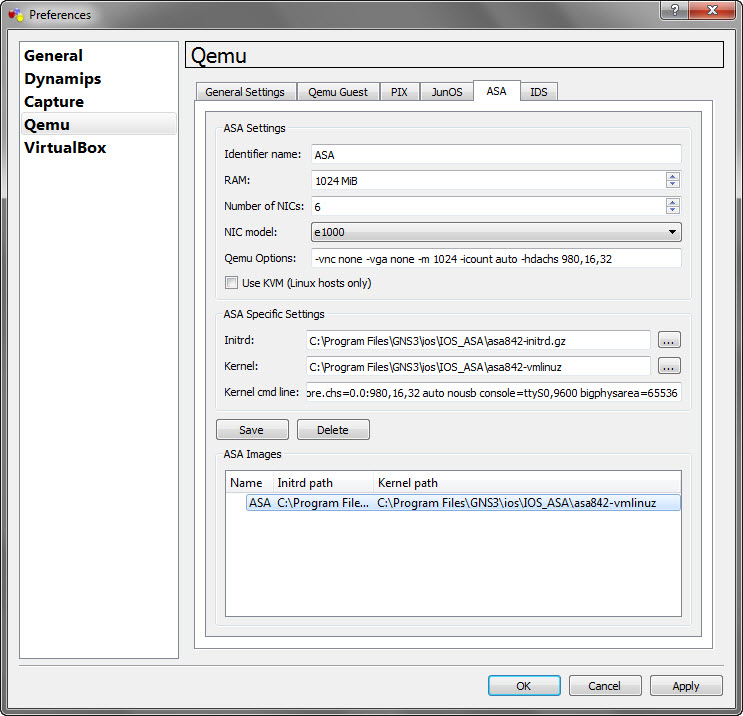The image size is (743, 716).
Task: Select Qemu in the sidebar
Action: [x=99, y=124]
